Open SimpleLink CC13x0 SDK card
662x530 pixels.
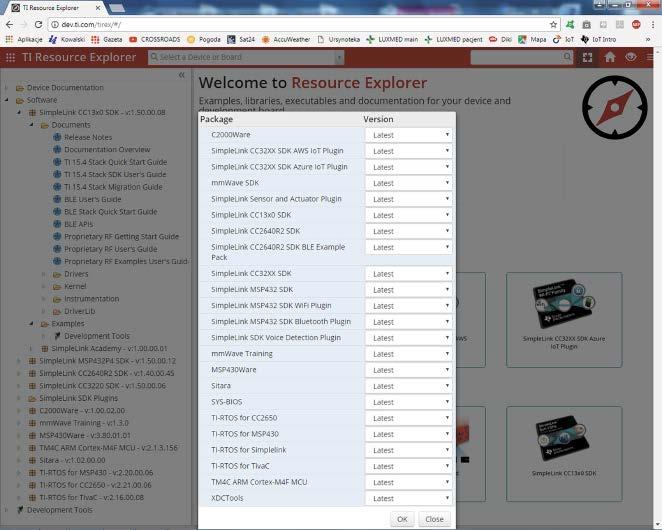(x=564, y=454)
